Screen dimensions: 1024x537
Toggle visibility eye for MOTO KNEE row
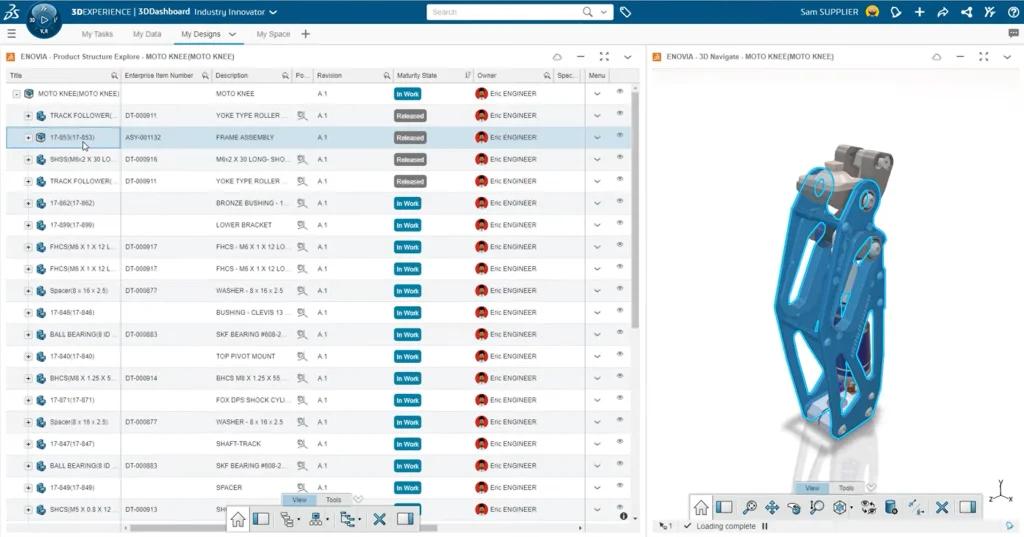[x=620, y=92]
